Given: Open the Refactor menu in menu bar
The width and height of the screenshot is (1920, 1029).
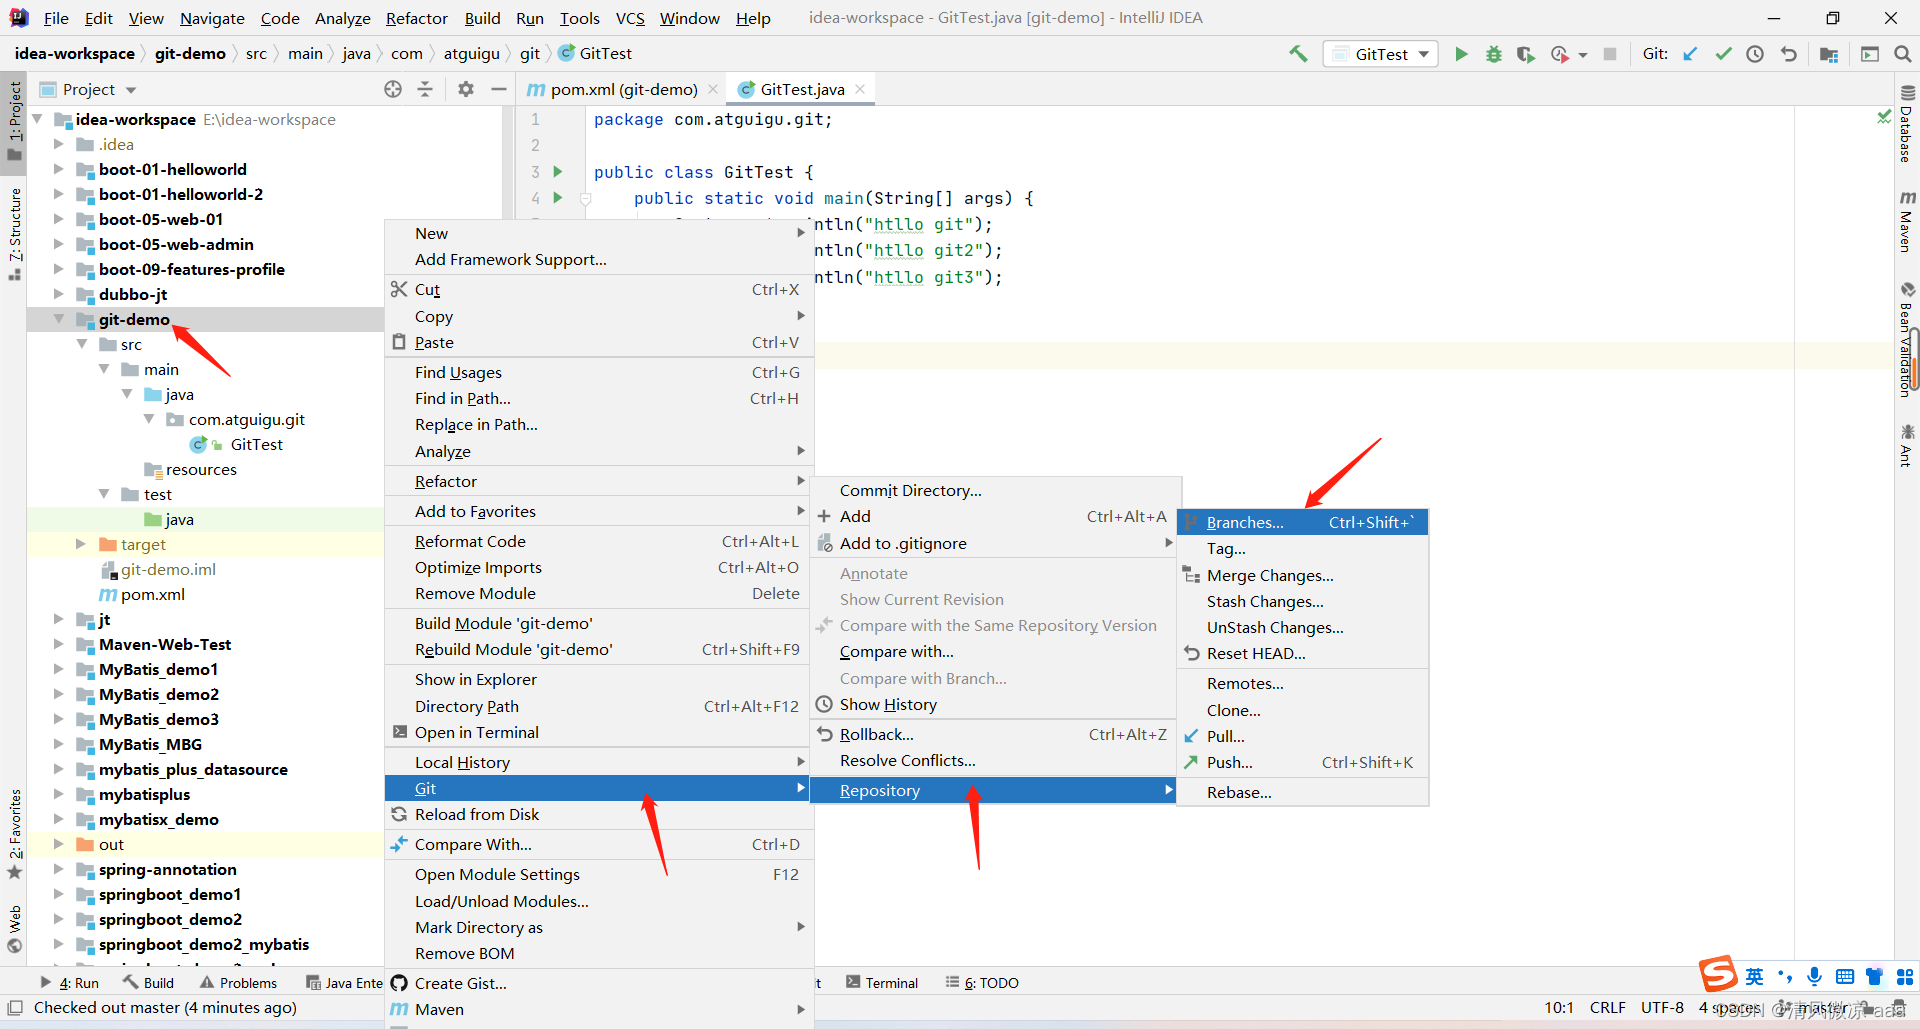Looking at the screenshot, I should [x=417, y=18].
